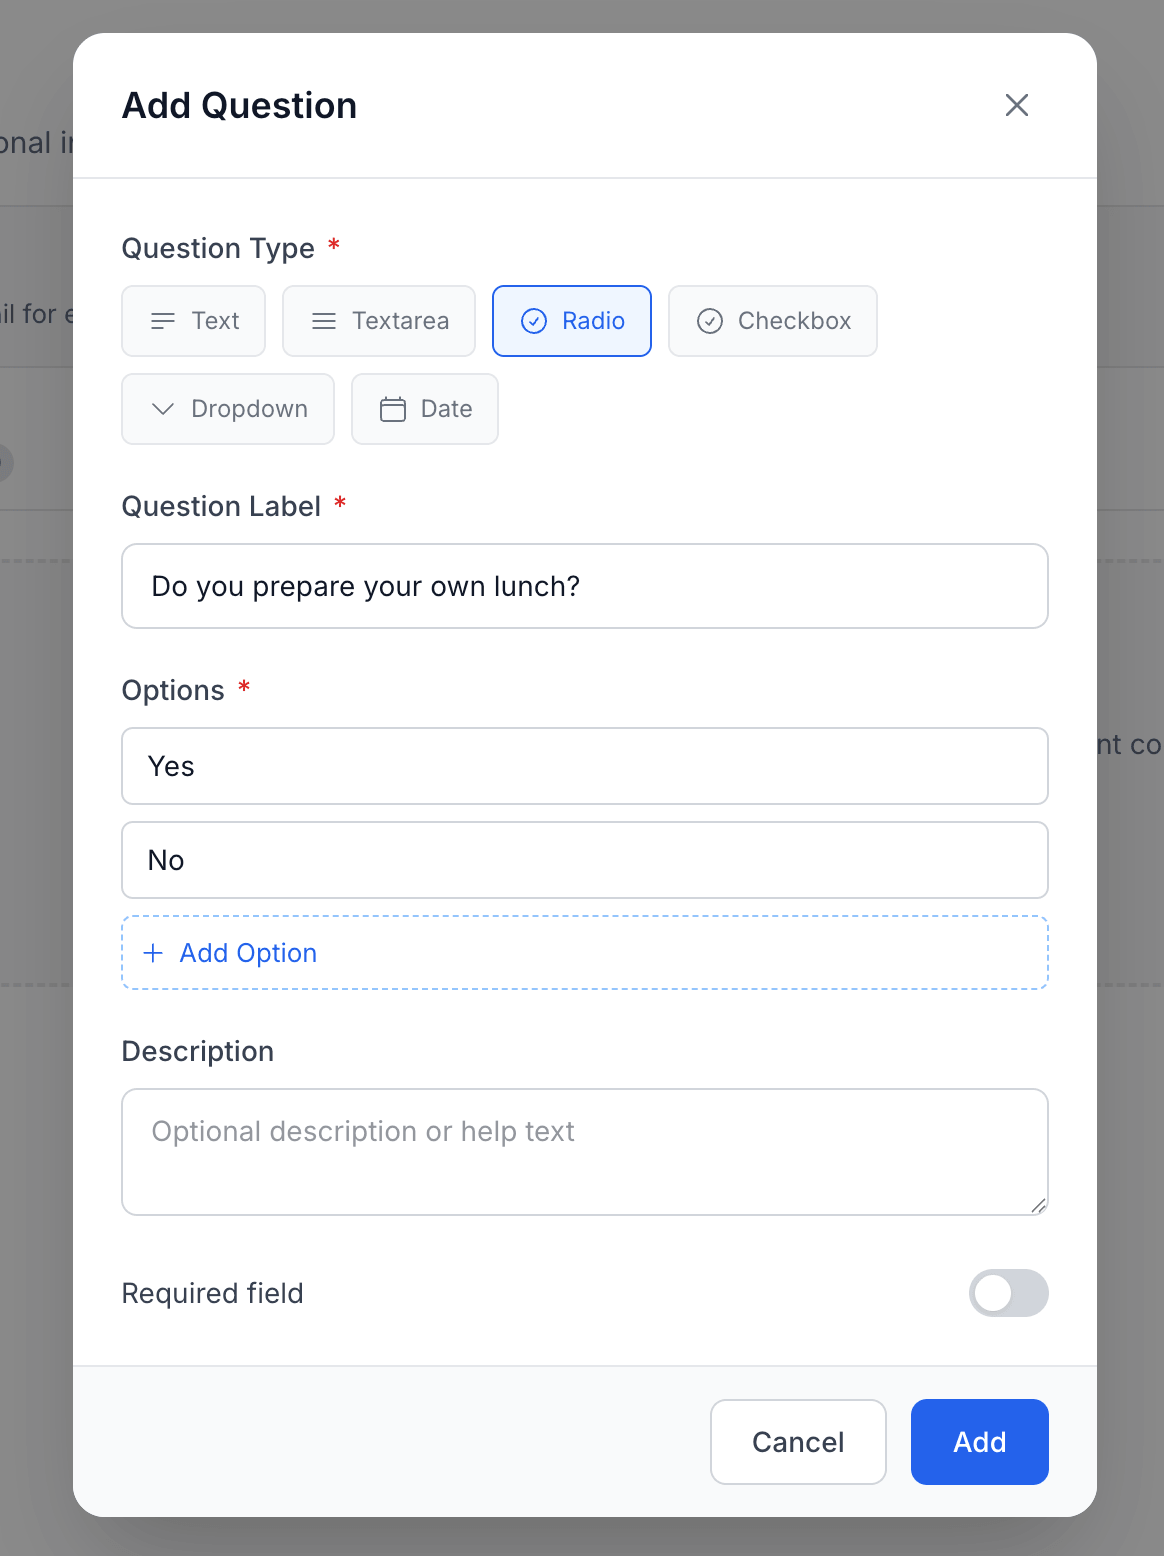The height and width of the screenshot is (1556, 1164).
Task: Select the Textarea question type icon
Action: pyautogui.click(x=322, y=321)
